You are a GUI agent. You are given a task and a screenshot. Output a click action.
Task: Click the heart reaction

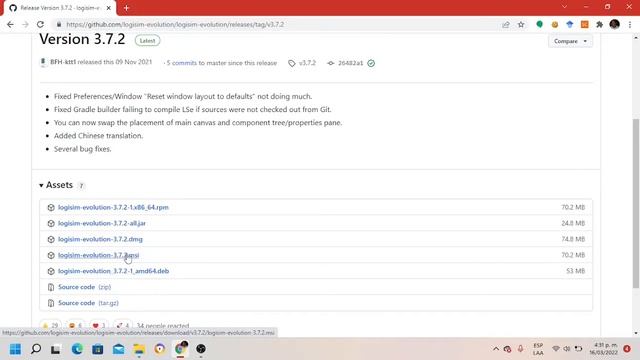tap(99, 325)
